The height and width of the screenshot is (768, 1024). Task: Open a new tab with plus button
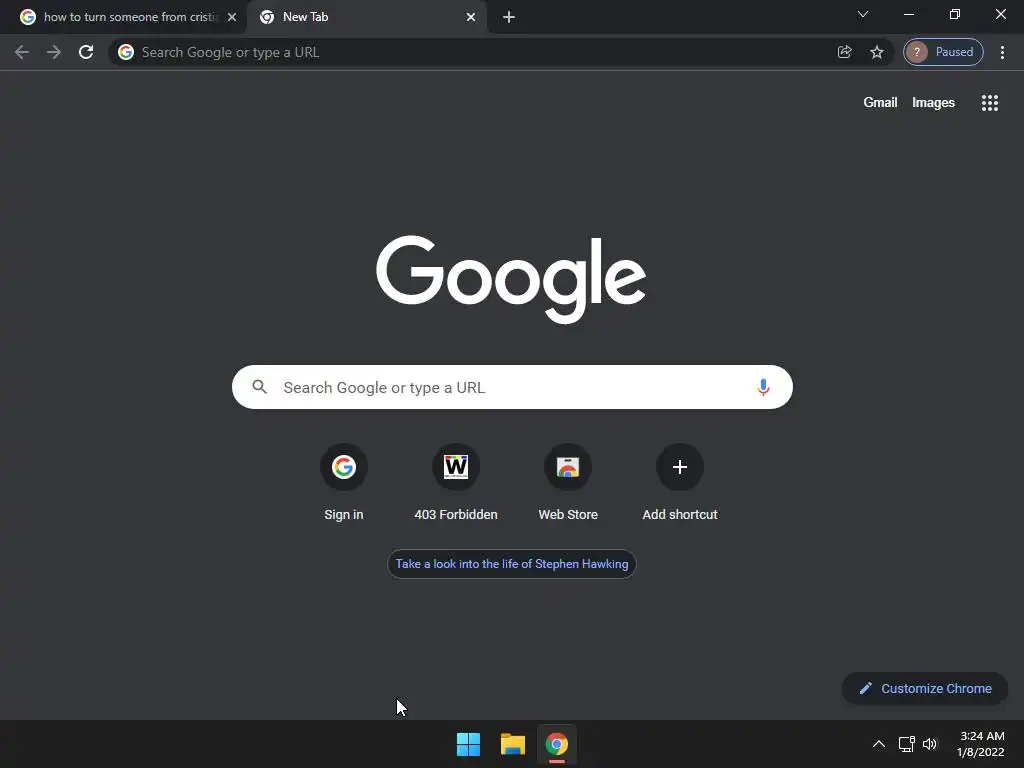(509, 17)
